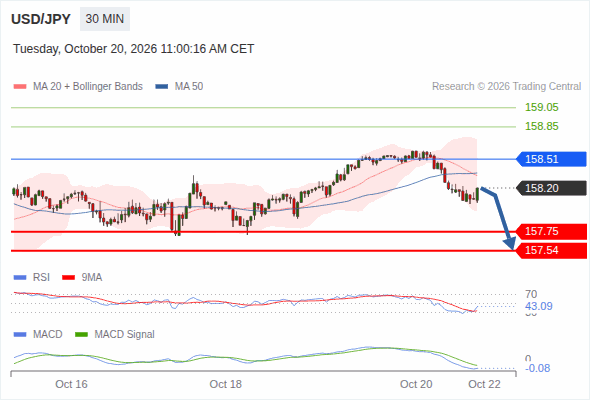Image resolution: width=590 pixels, height=400 pixels.
Task: Click the 'RSI' legend label
Action: [41, 277]
